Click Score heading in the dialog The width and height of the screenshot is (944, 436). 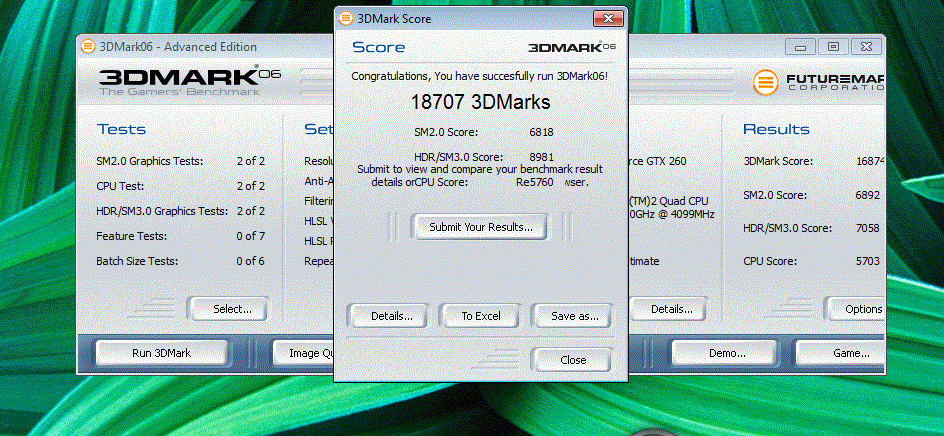(379, 47)
